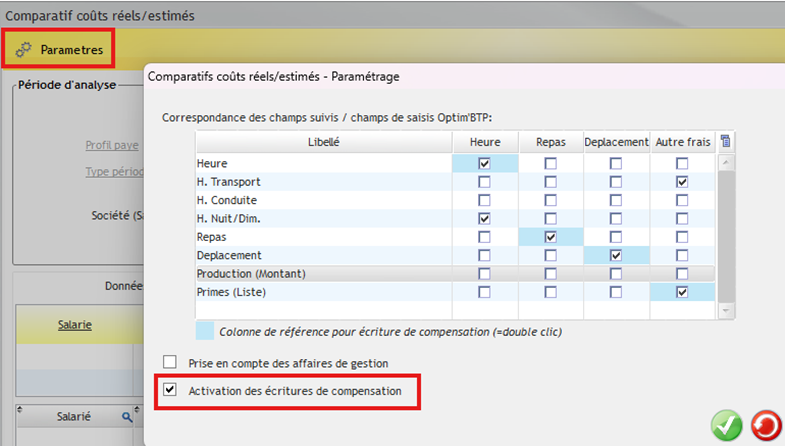Open the Parametres gear button
The image size is (785, 446).
(x=59, y=50)
